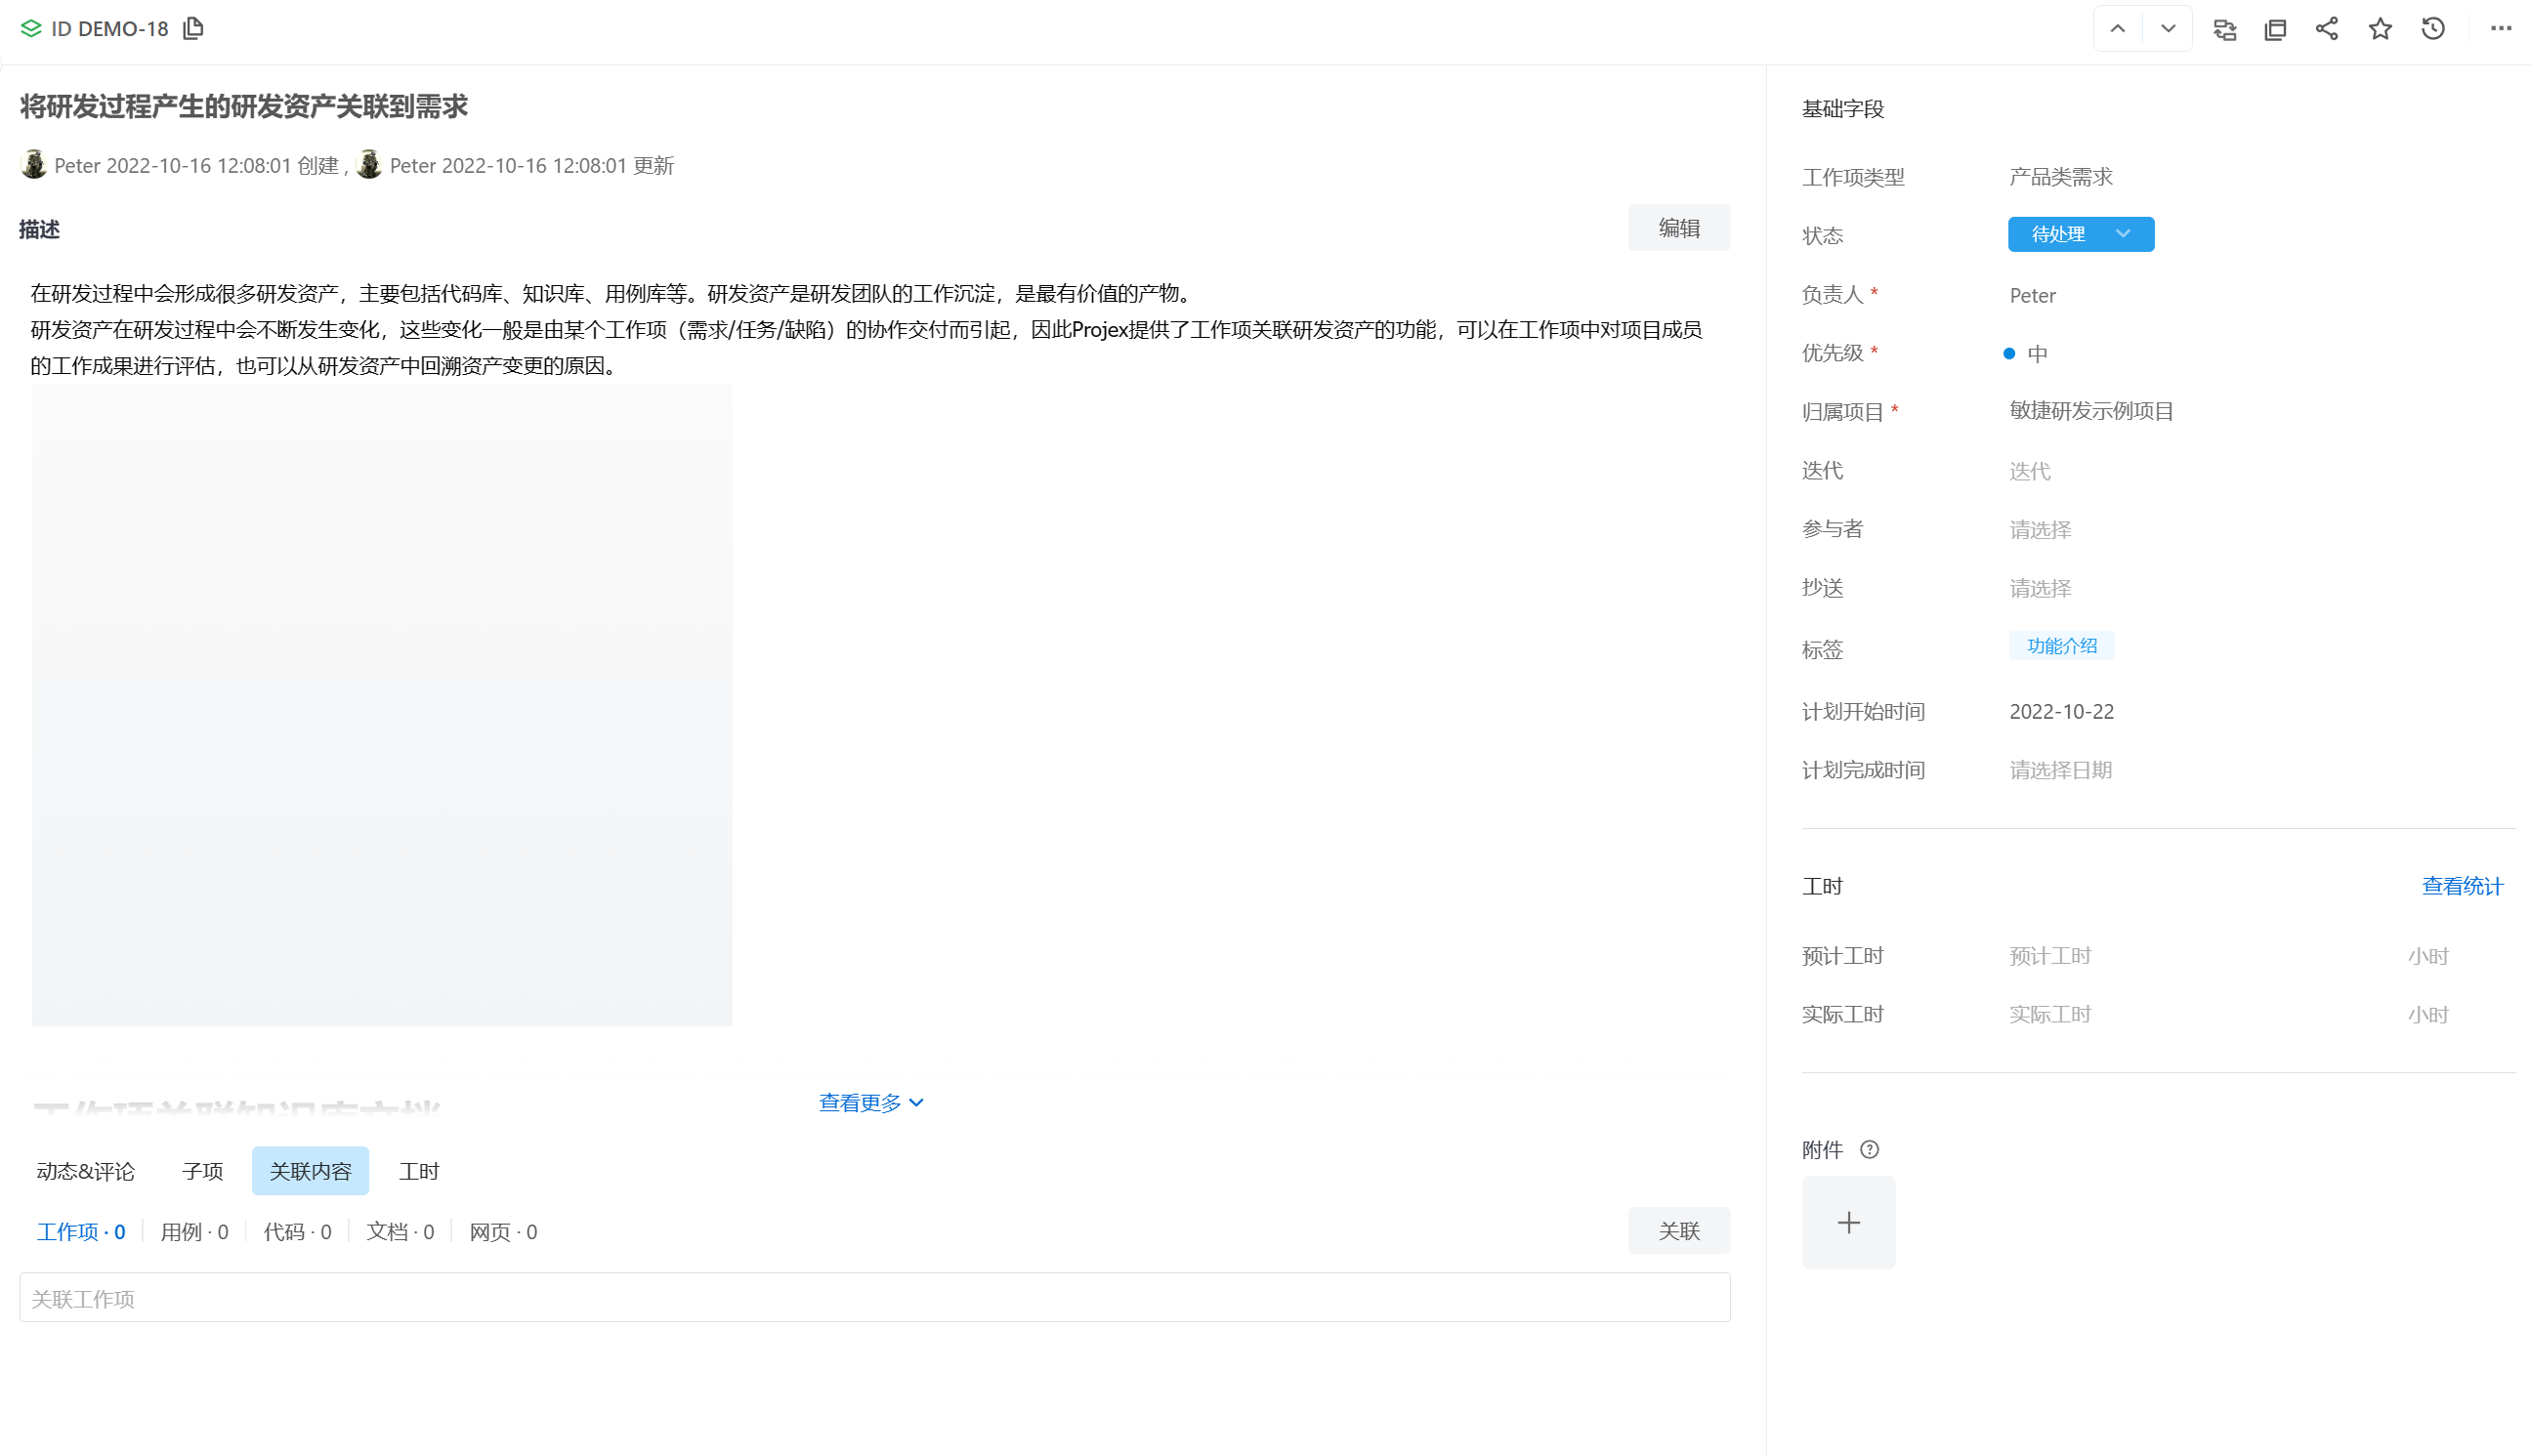Copy the work item ID DEMO-18
Screen dimensions: 2531x1456
[x=194, y=28]
